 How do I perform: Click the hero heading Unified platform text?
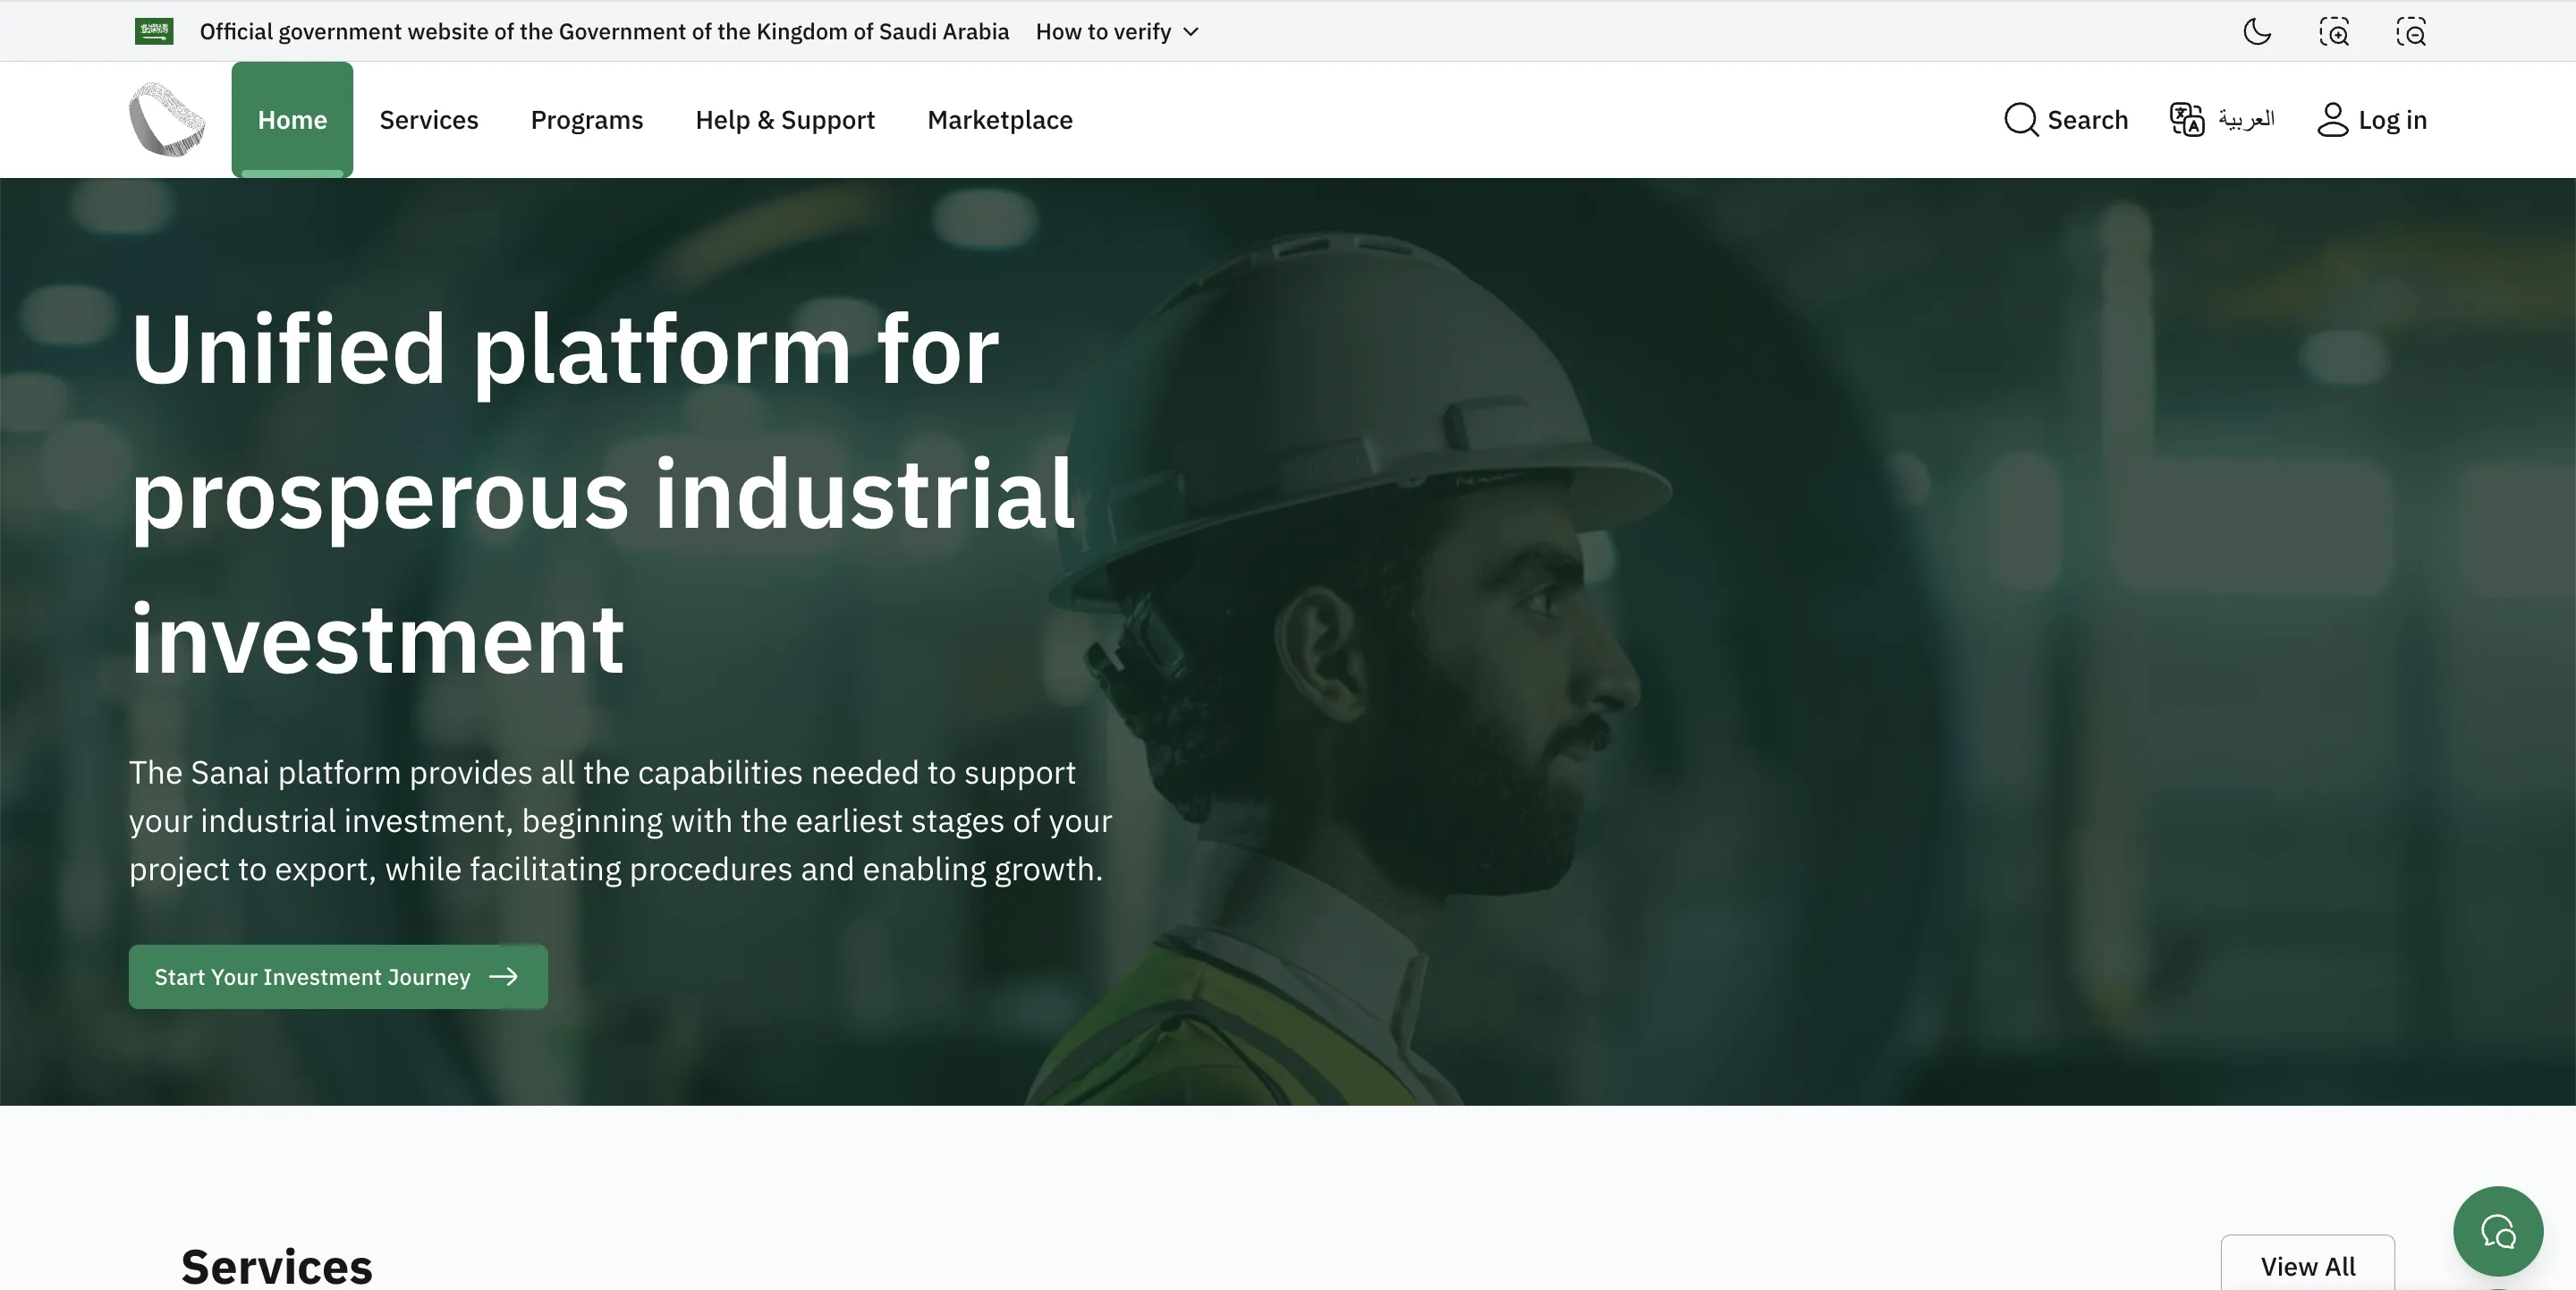[603, 494]
